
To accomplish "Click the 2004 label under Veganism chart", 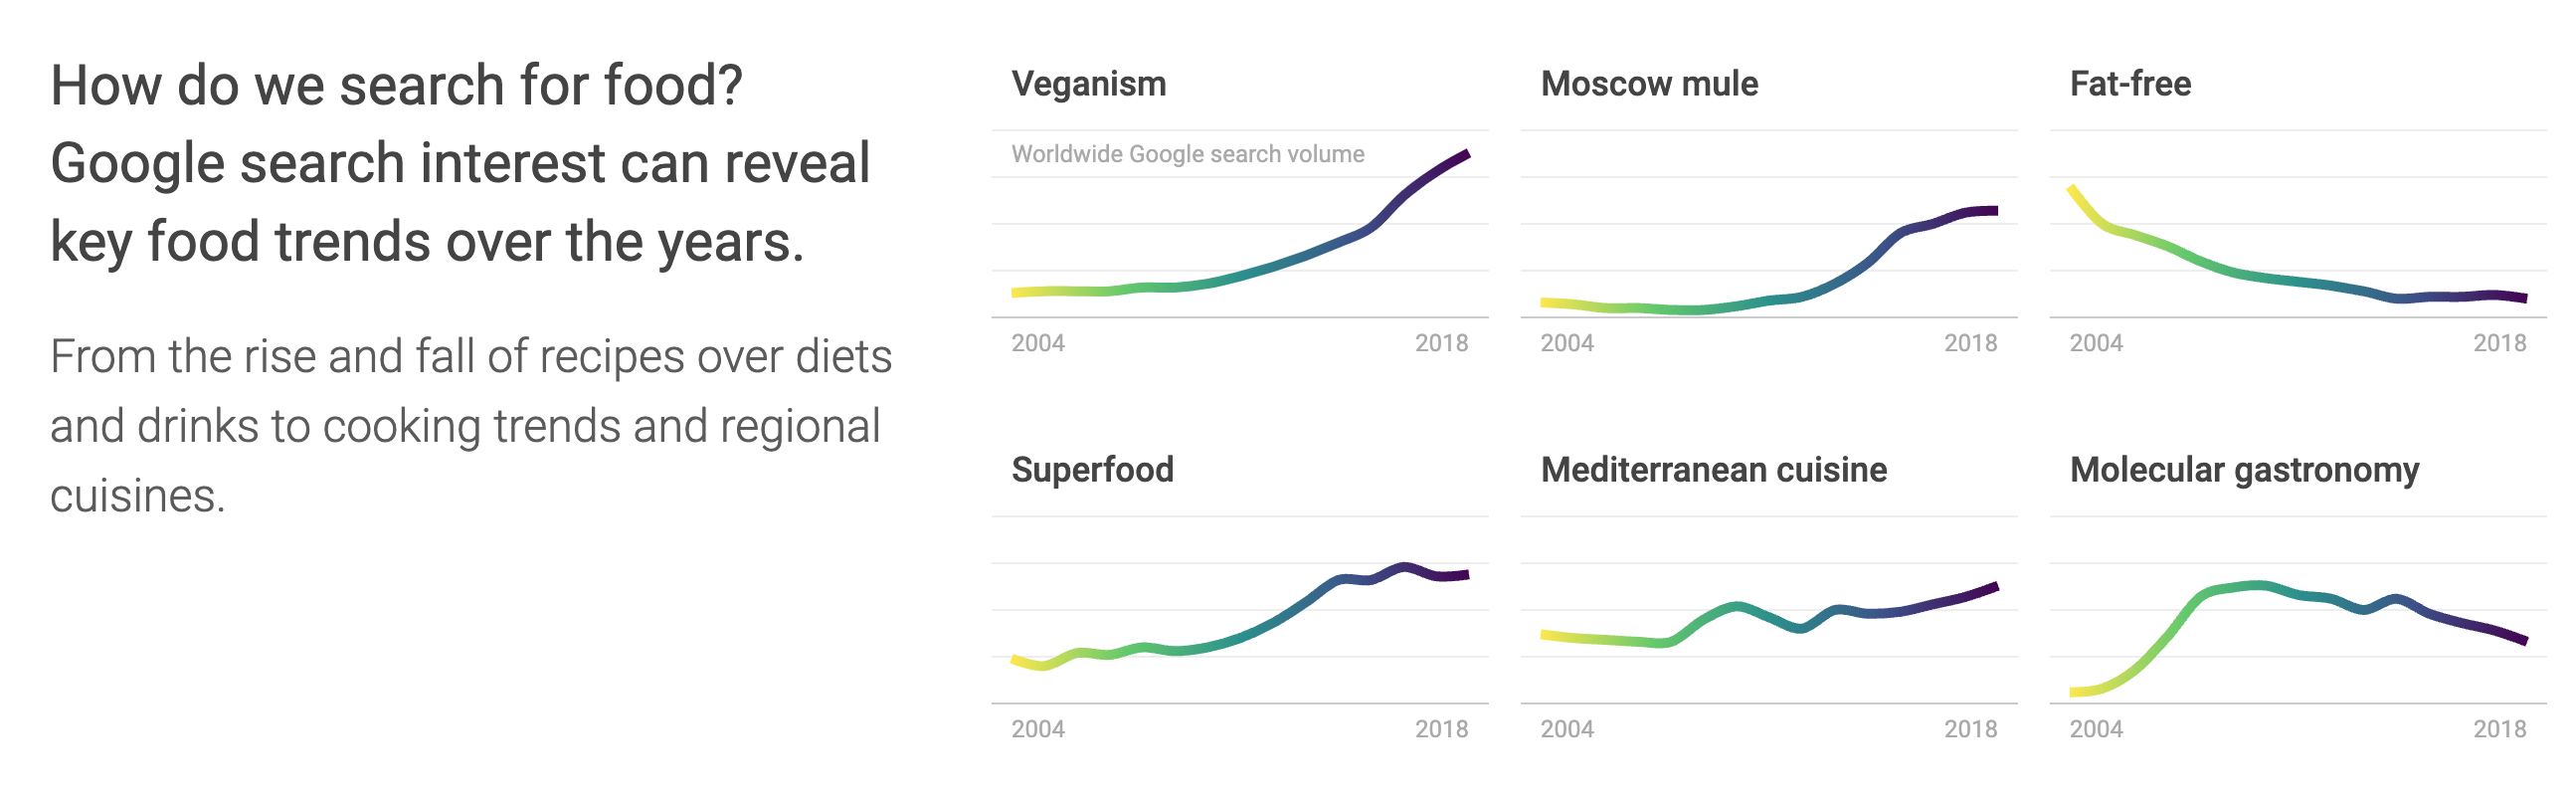I will [x=1037, y=343].
